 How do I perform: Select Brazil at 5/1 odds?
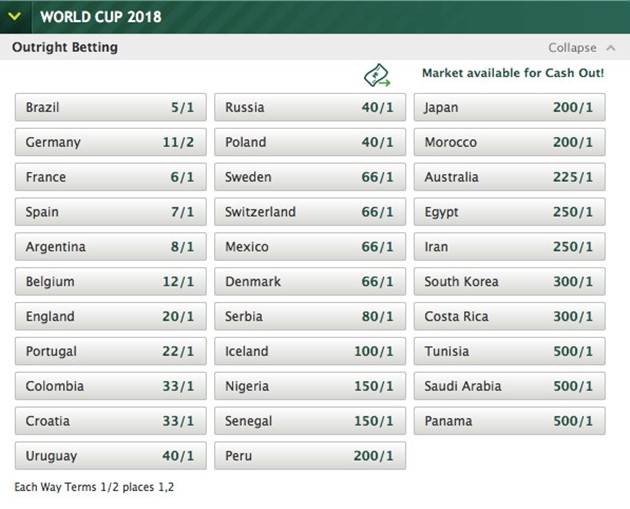(x=110, y=108)
